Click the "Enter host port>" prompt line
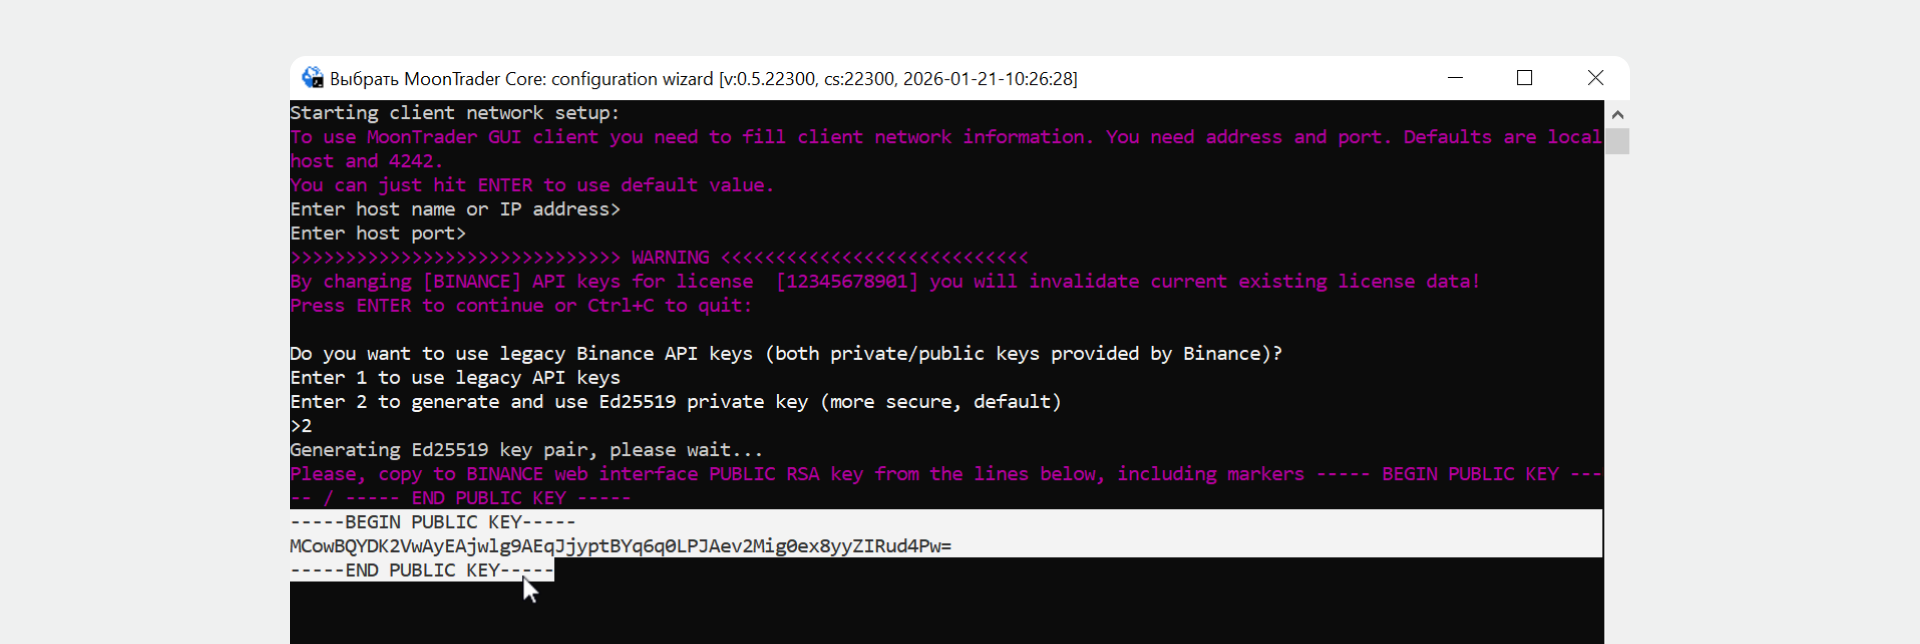The height and width of the screenshot is (644, 1920). pos(378,234)
